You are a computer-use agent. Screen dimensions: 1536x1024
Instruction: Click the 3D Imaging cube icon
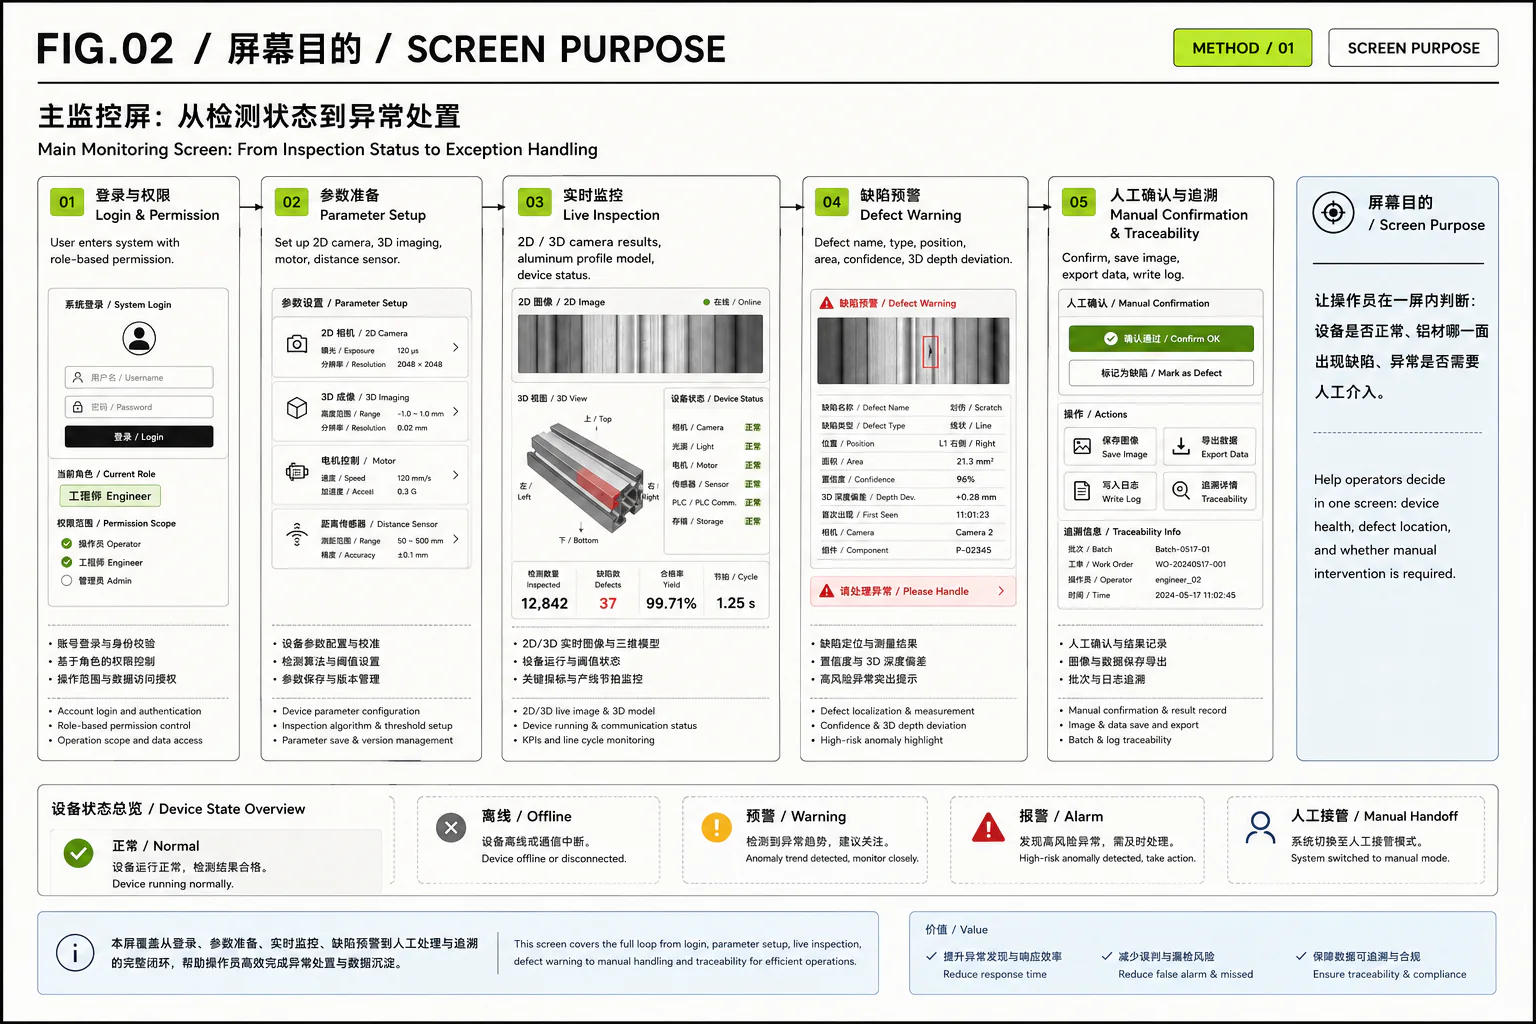point(297,408)
